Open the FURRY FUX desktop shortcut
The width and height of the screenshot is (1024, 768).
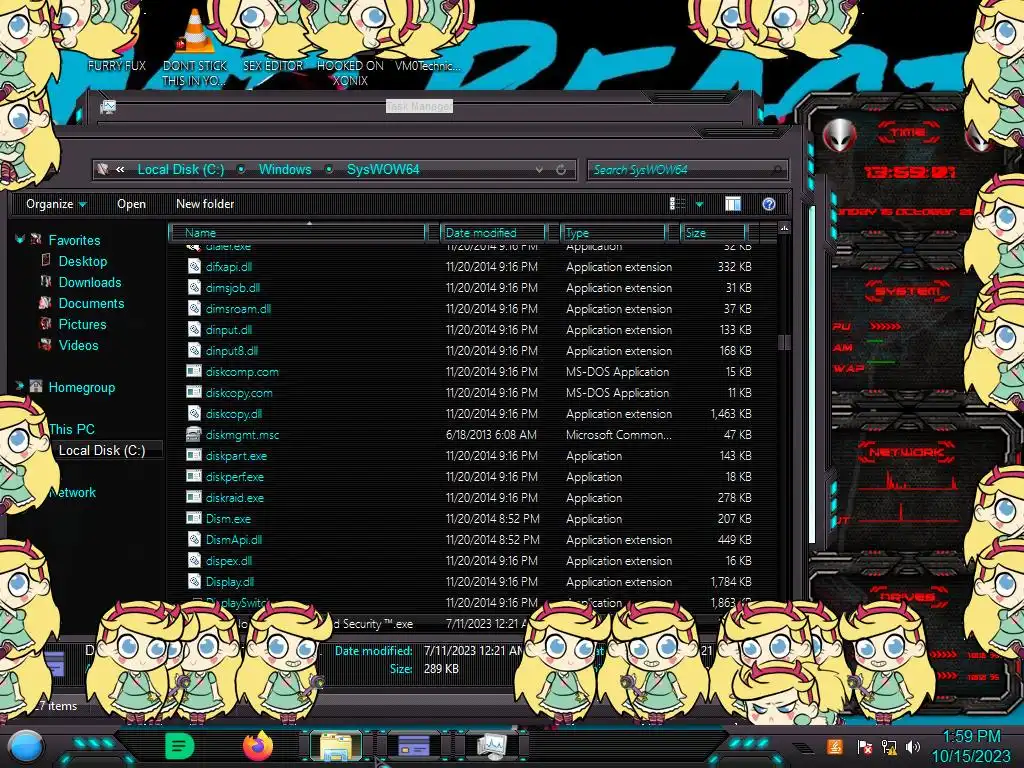point(116,66)
